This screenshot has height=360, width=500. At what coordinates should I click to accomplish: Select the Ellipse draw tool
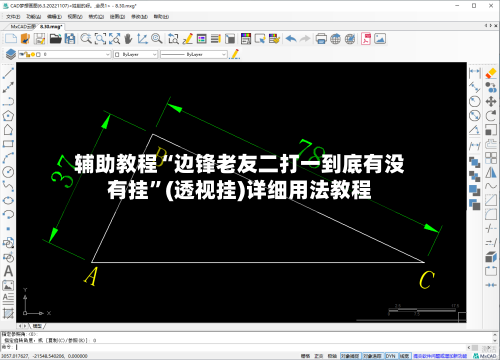point(8,200)
